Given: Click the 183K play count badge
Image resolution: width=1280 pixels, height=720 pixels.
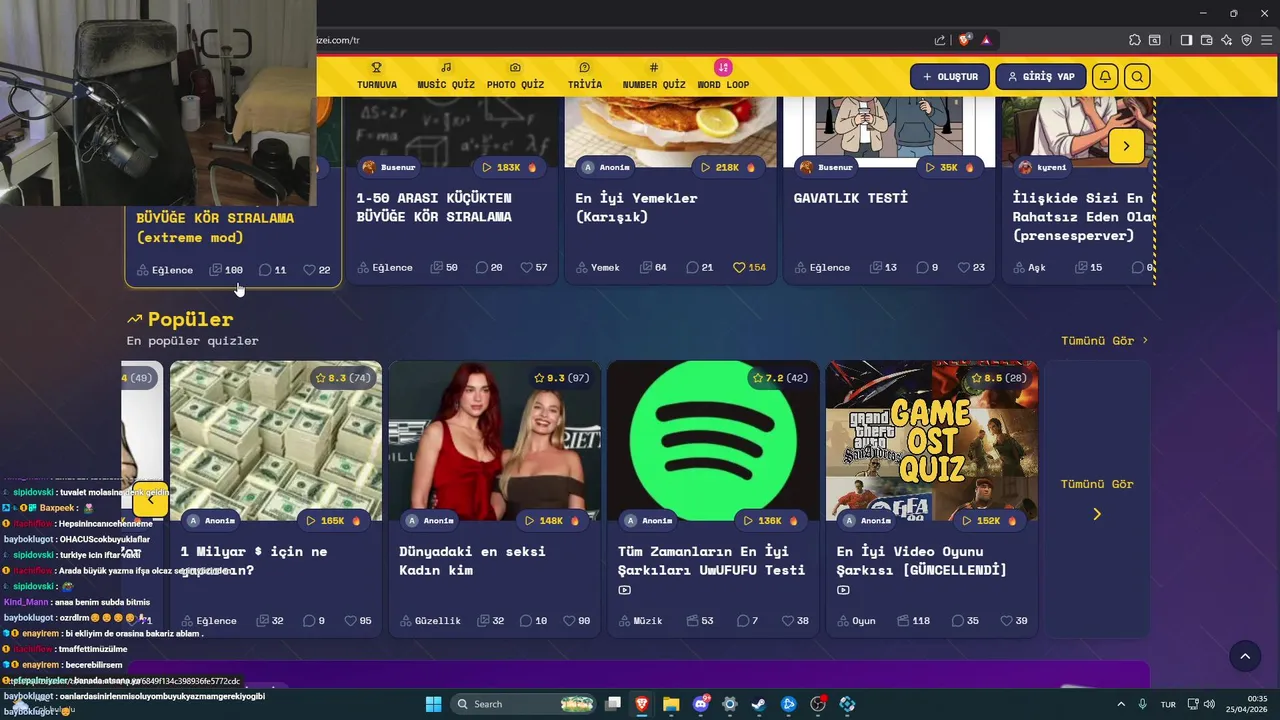Looking at the screenshot, I should click(510, 168).
